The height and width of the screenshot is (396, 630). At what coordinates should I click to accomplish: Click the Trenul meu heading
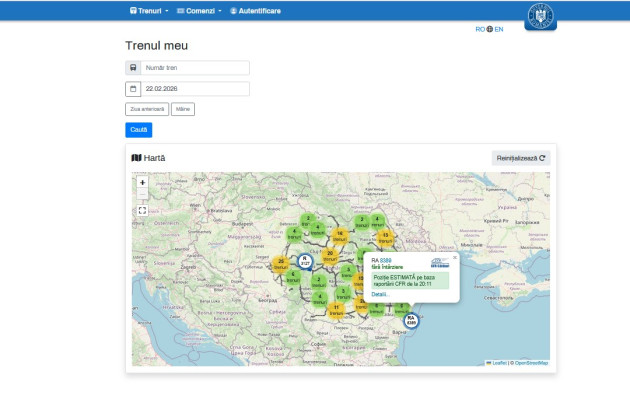tap(157, 46)
